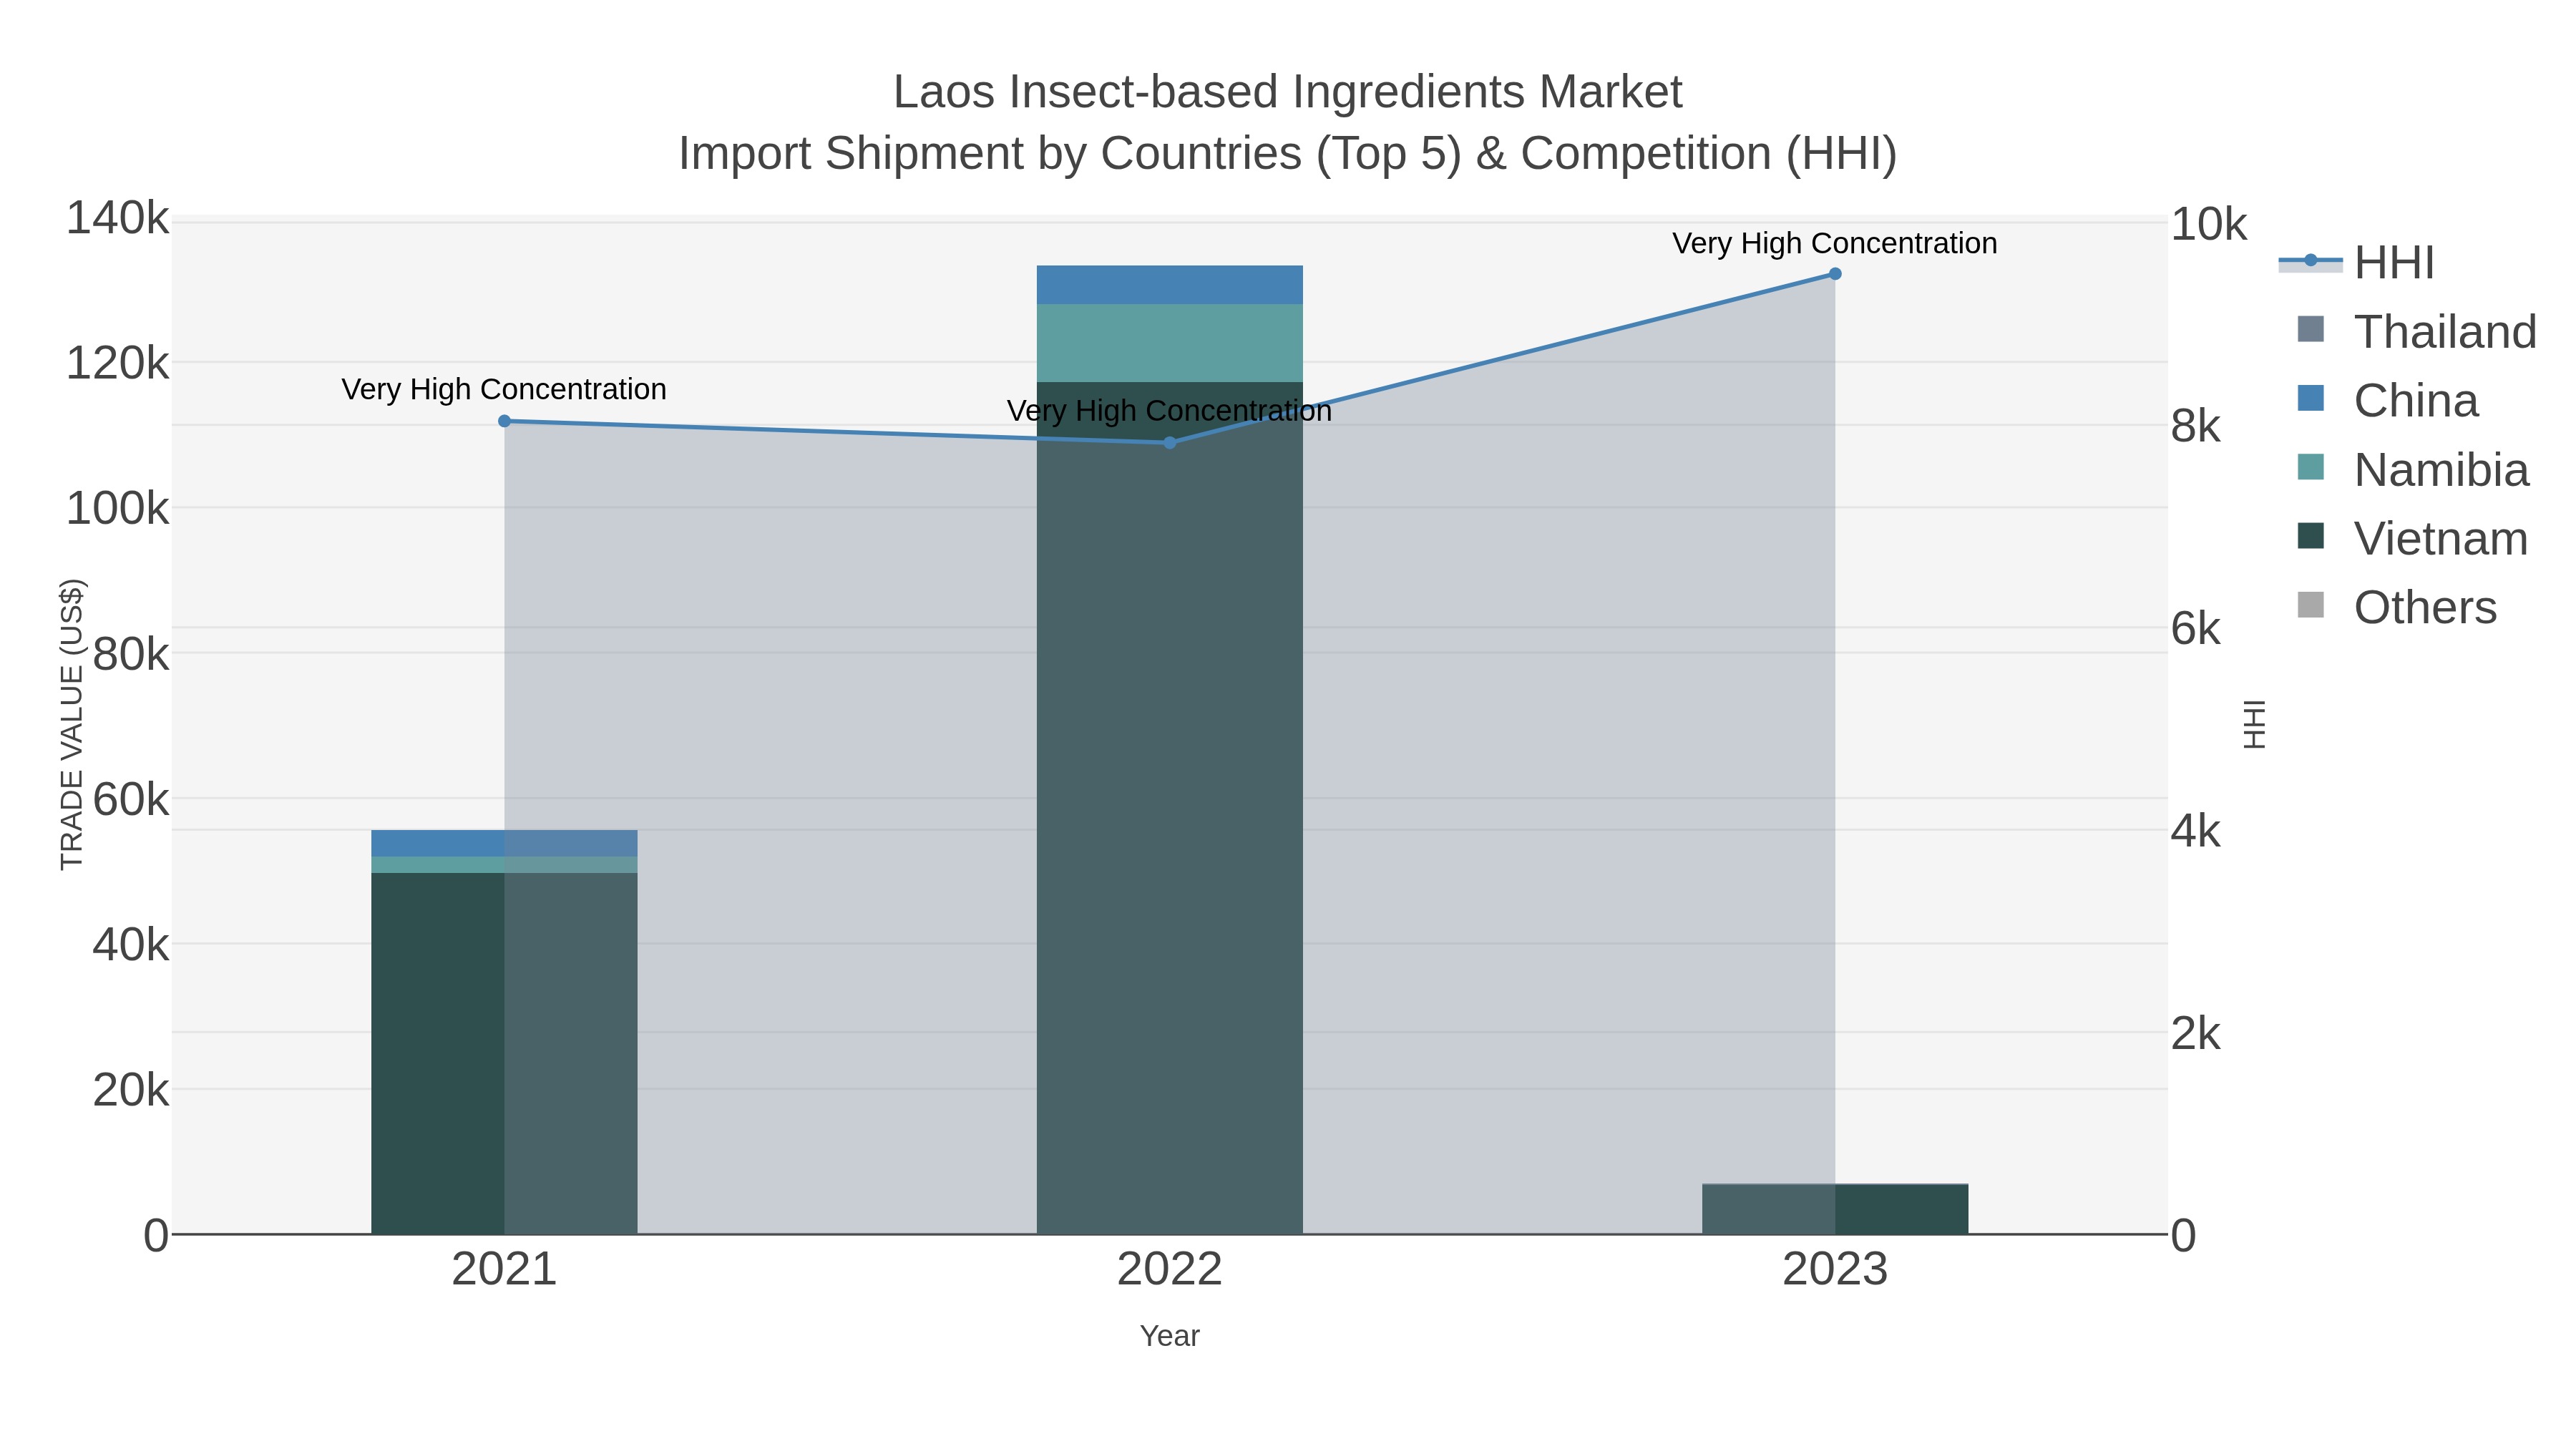Click the 2022 x-axis label
Image resolution: width=2576 pixels, height=1449 pixels.
[1170, 1270]
